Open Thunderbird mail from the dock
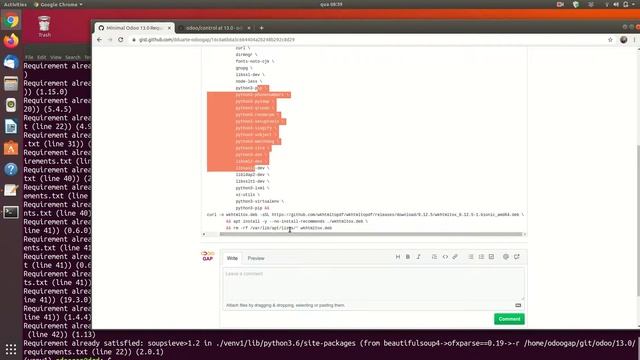The width and height of the screenshot is (640, 360). [11, 62]
